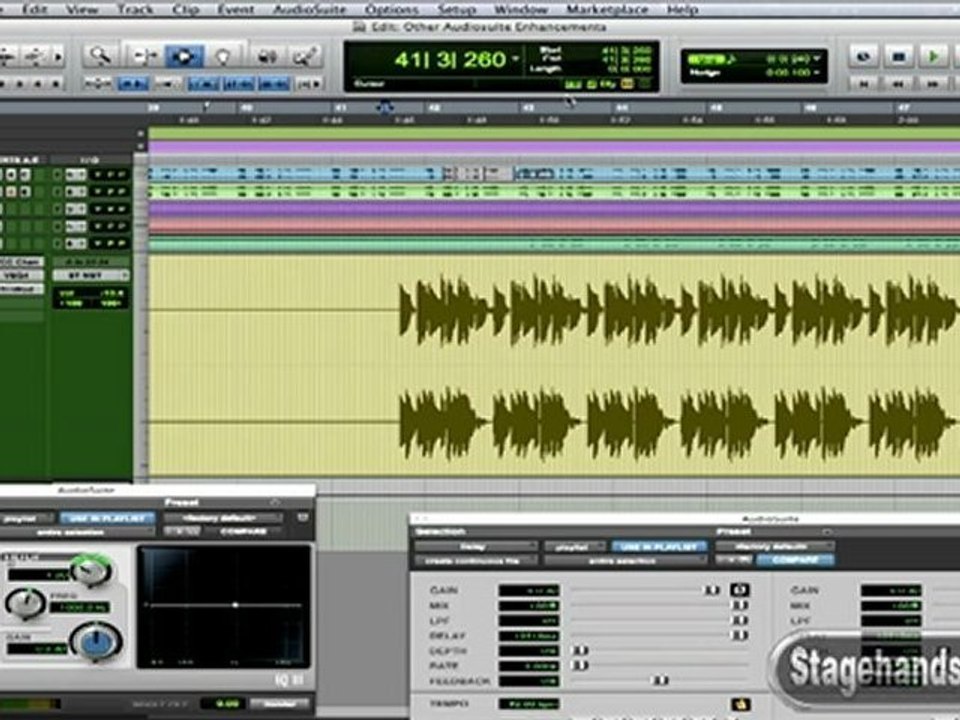The width and height of the screenshot is (960, 720).
Task: Click the Fast Forward transport button
Action: click(932, 83)
